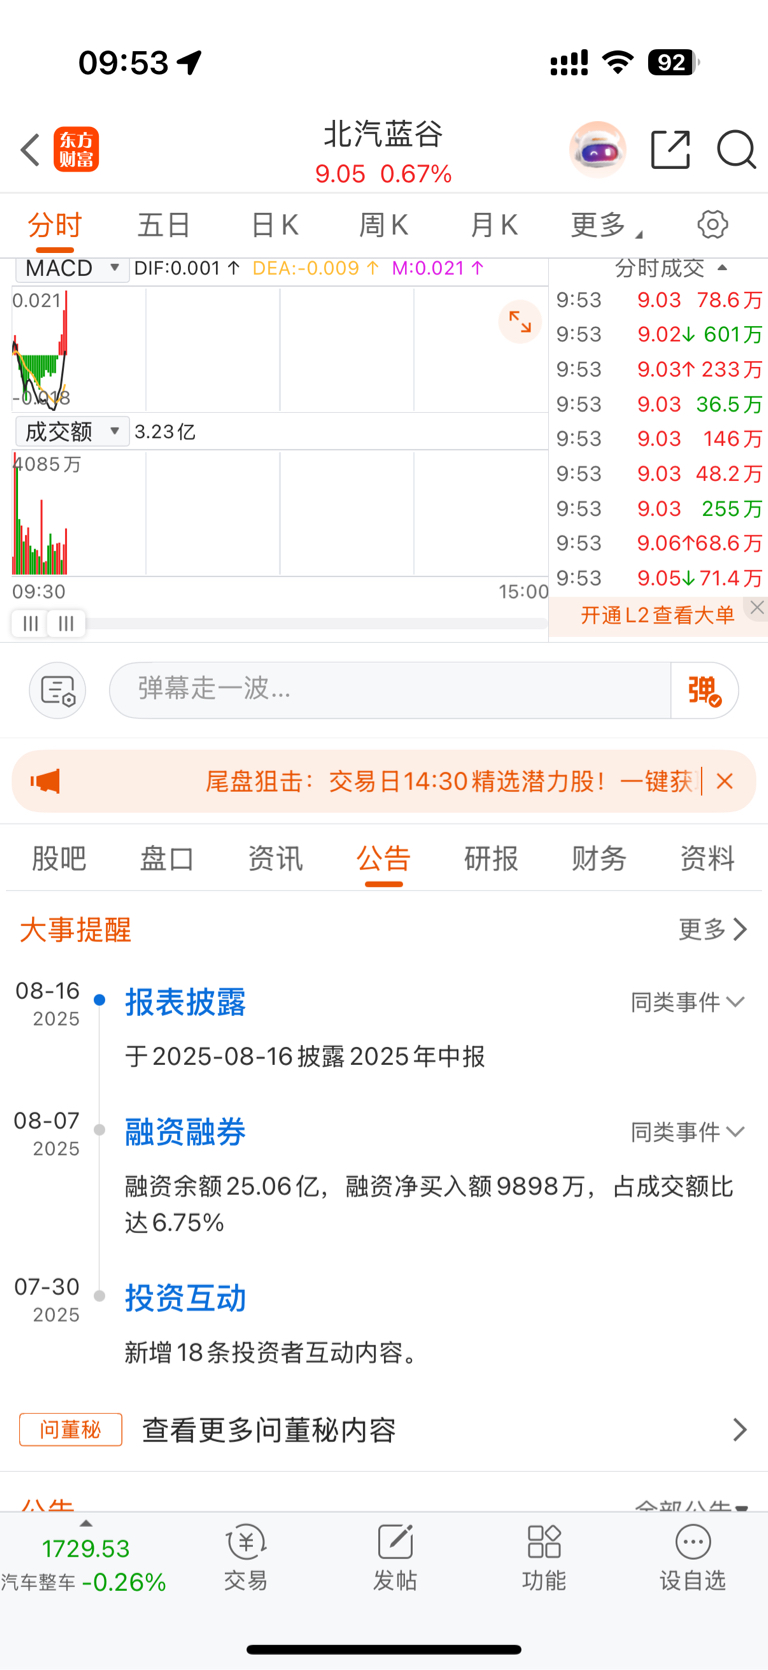Expand 同类事件 for 融资融券

tap(687, 1132)
